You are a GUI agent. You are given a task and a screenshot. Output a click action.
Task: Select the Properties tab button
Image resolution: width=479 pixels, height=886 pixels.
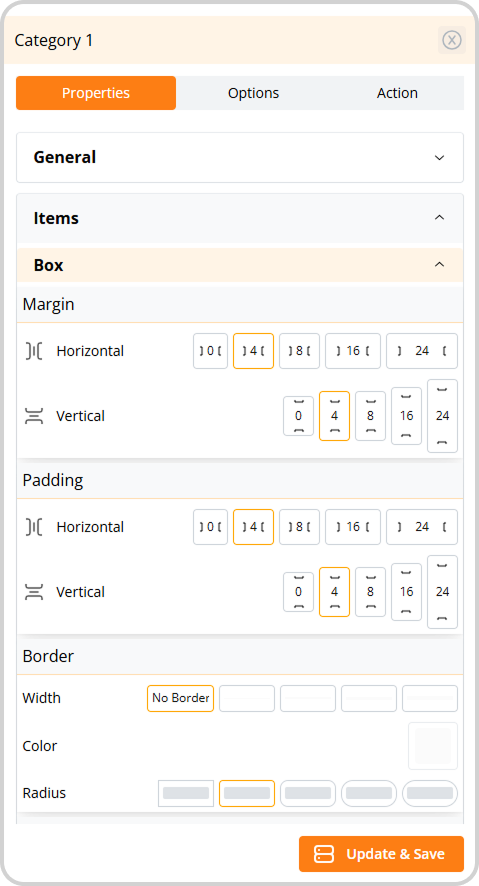[x=96, y=93]
